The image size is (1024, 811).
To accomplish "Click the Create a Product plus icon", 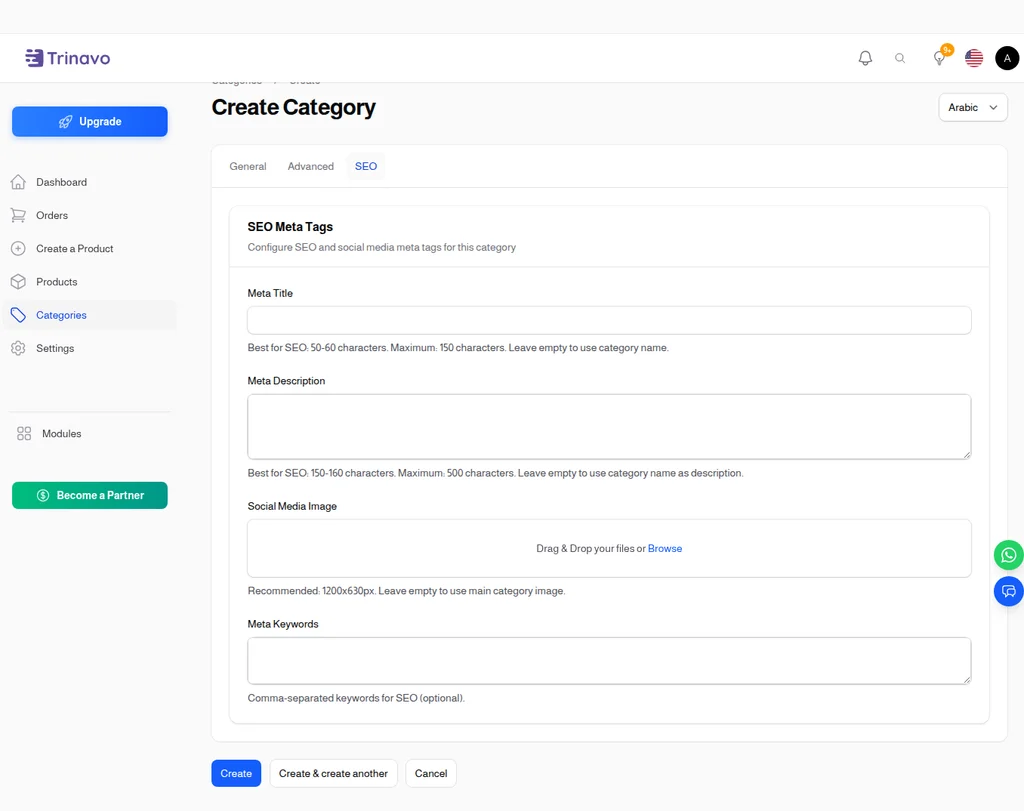I will click(x=18, y=248).
